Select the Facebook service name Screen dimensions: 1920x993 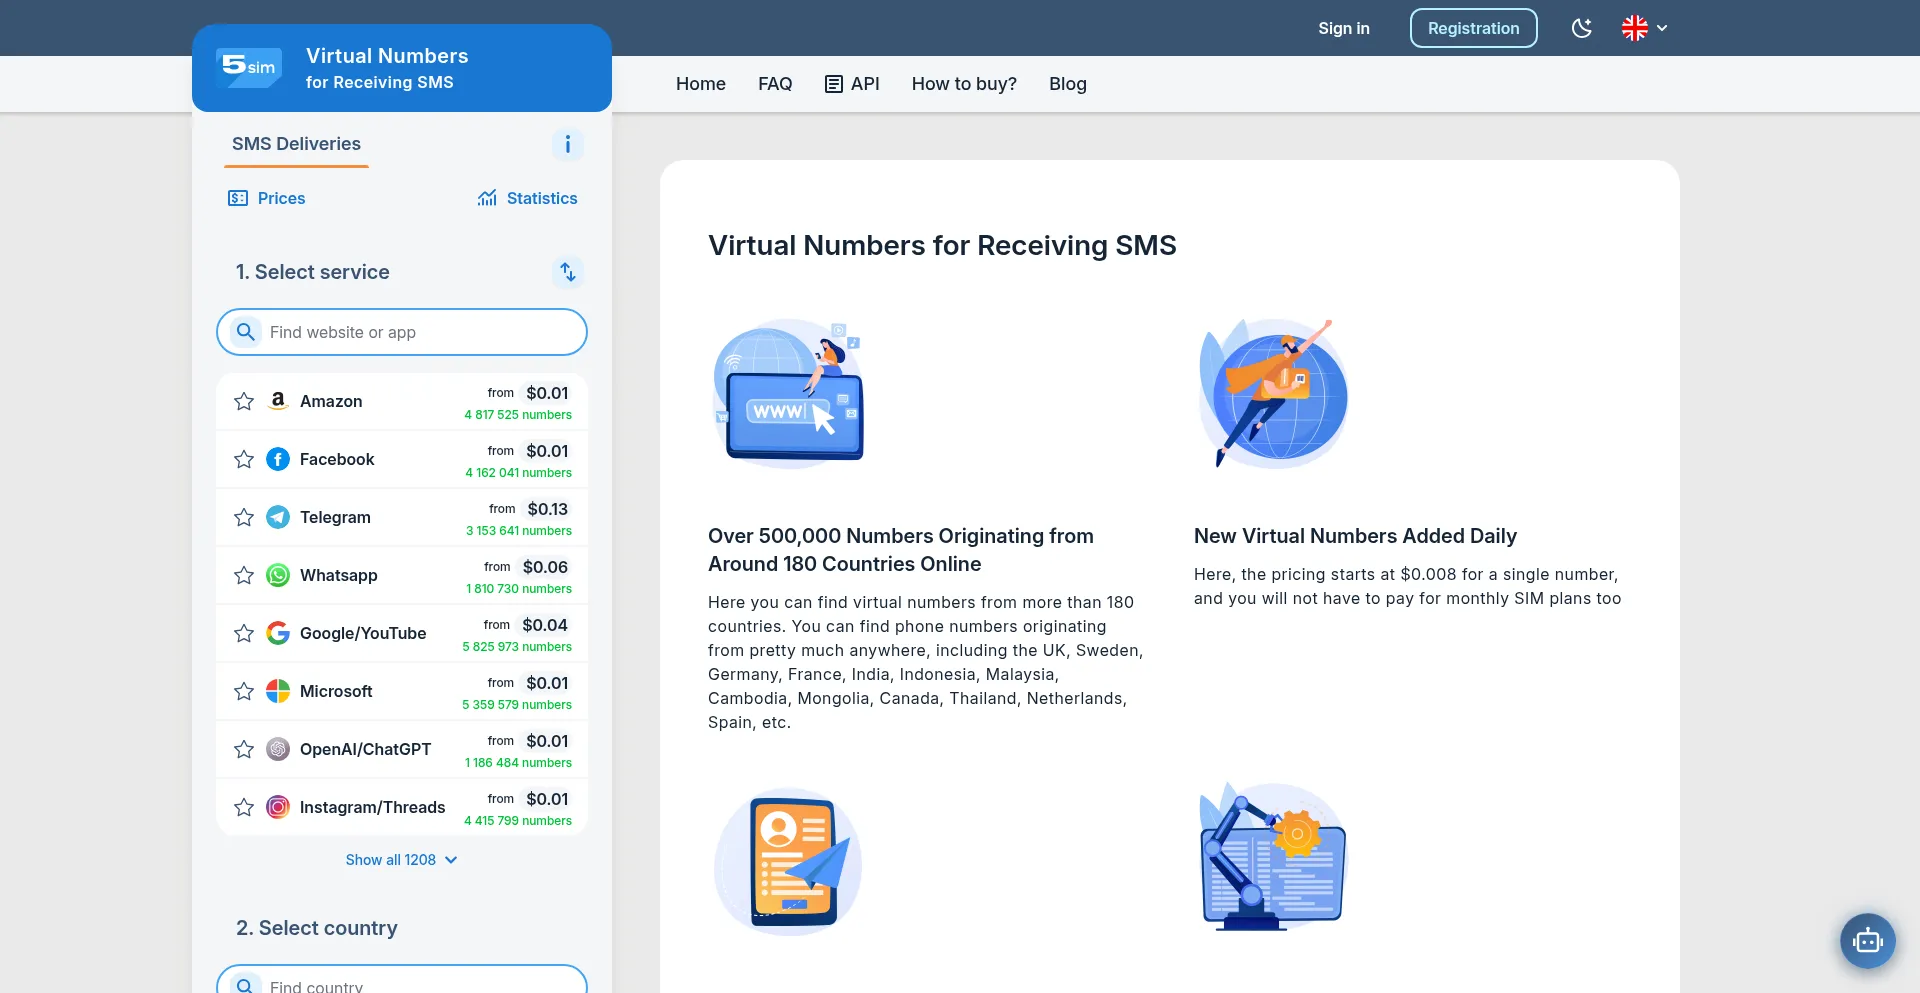coord(337,459)
